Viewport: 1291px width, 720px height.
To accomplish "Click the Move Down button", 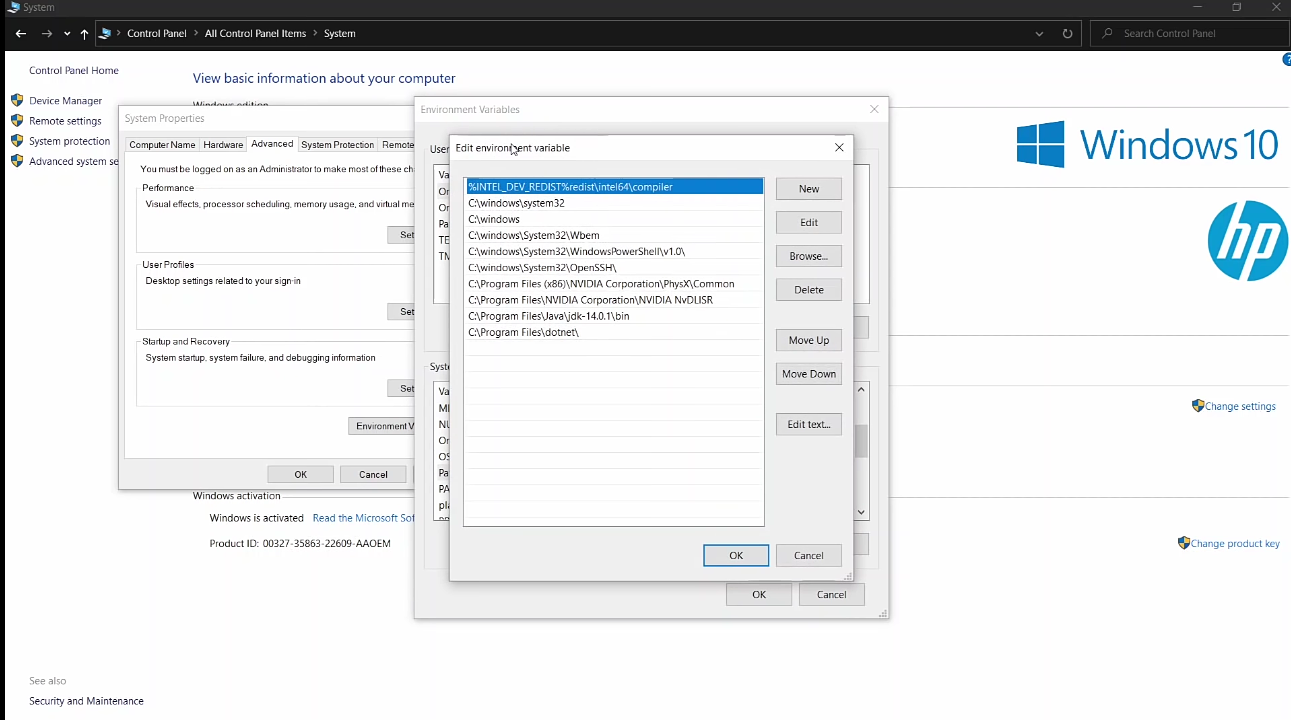I will tap(809, 374).
